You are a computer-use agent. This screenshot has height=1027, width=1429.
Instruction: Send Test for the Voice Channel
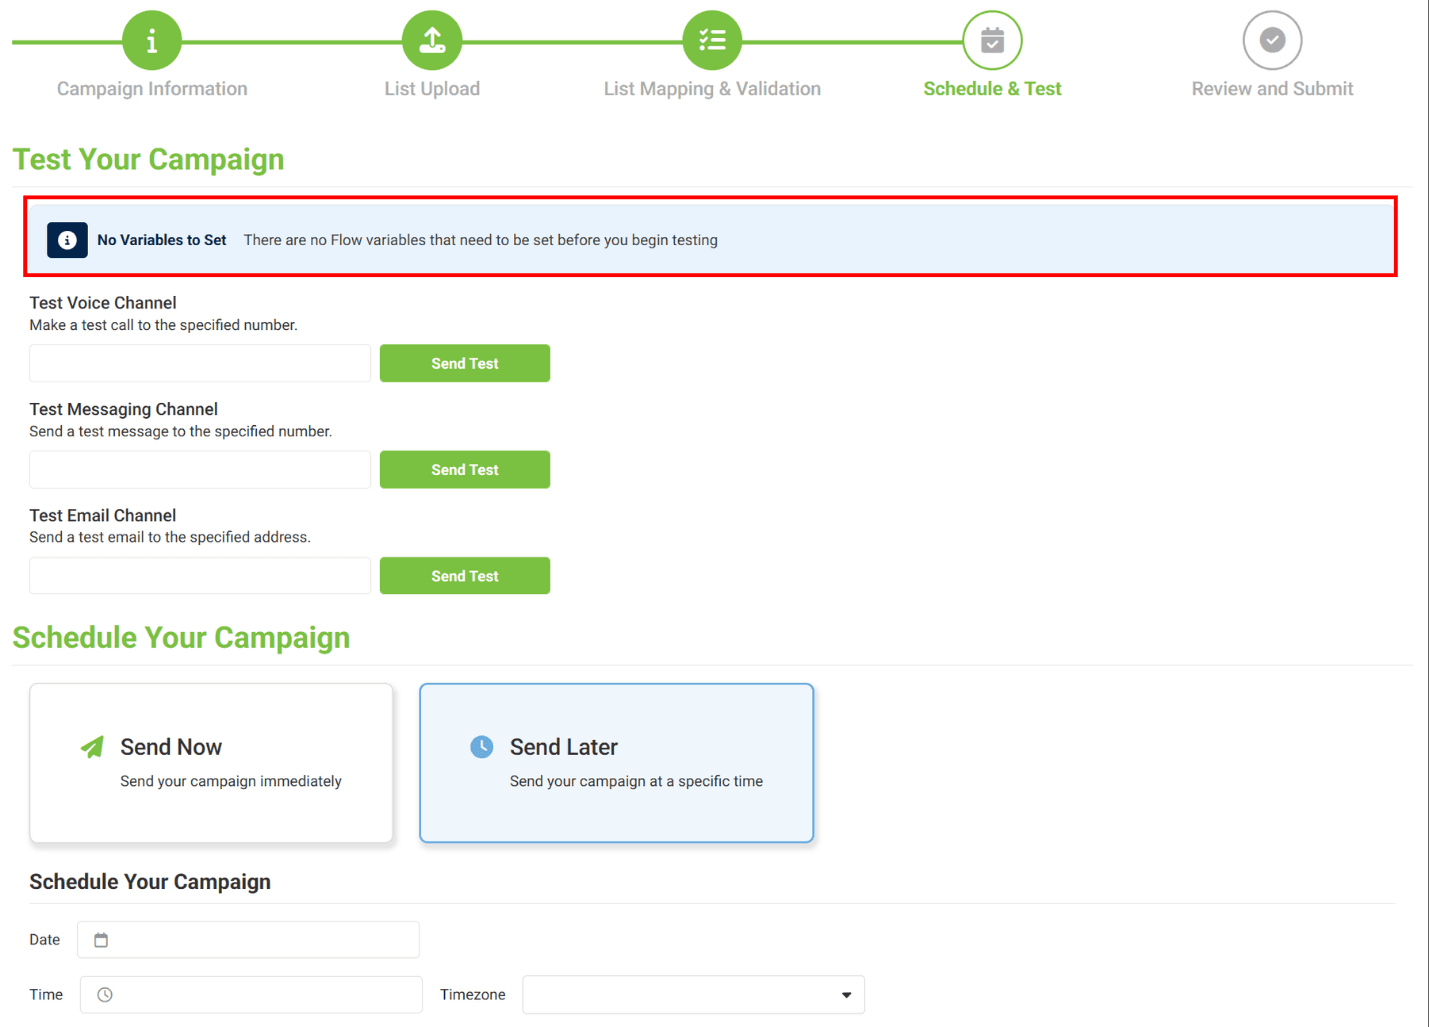pyautogui.click(x=465, y=364)
